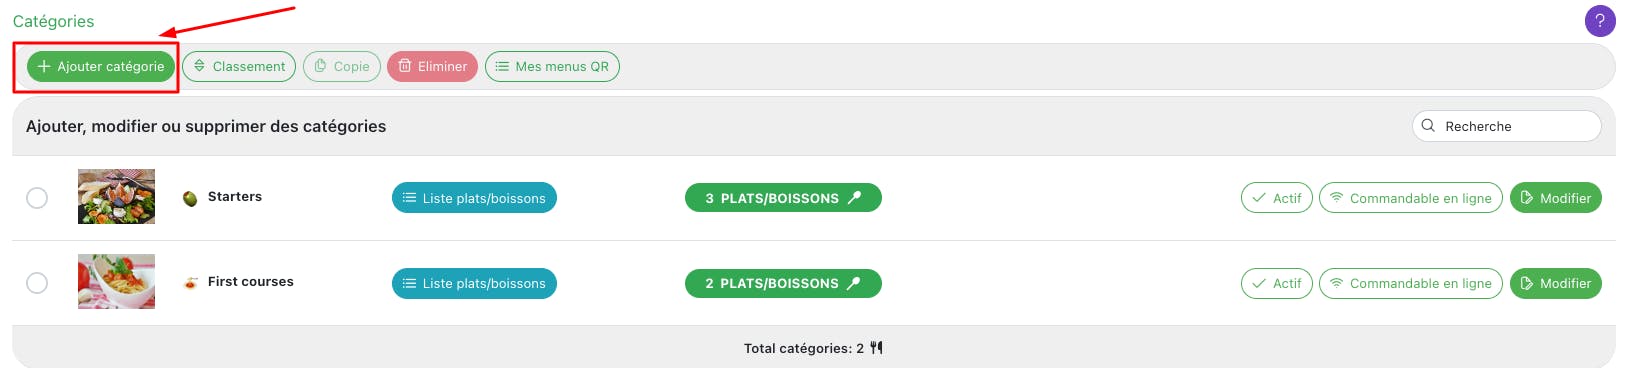1629x368 pixels.
Task: Click the magnifier icon in Recherche field
Action: 1428,126
